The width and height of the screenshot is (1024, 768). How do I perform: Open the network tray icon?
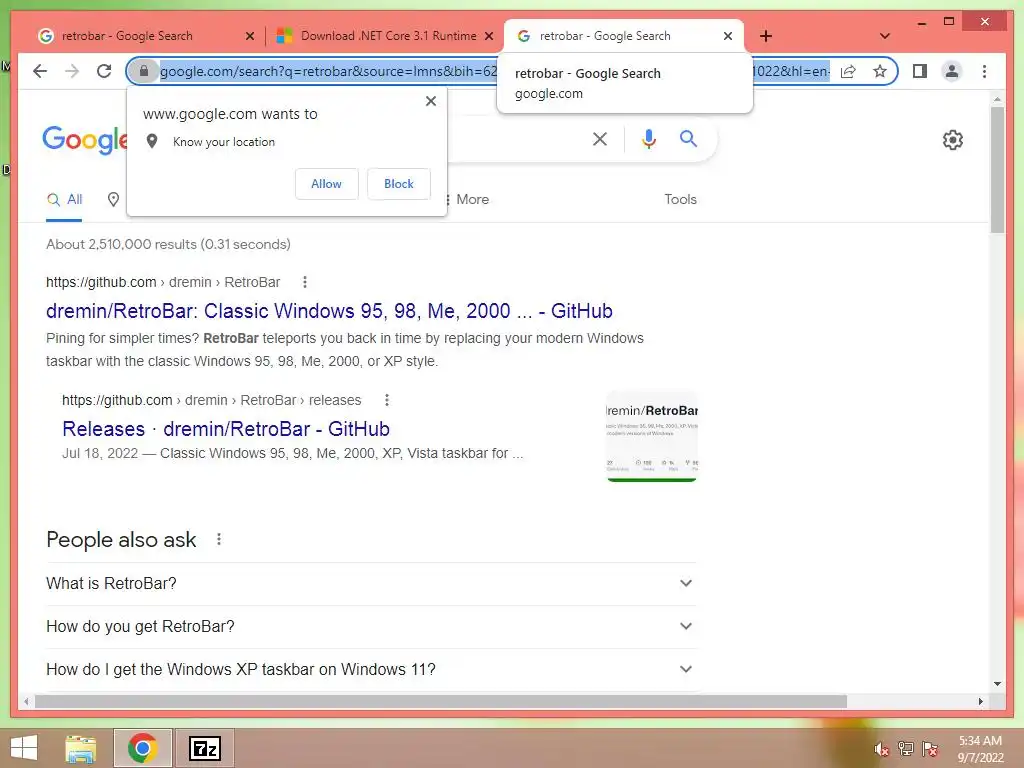coord(906,749)
